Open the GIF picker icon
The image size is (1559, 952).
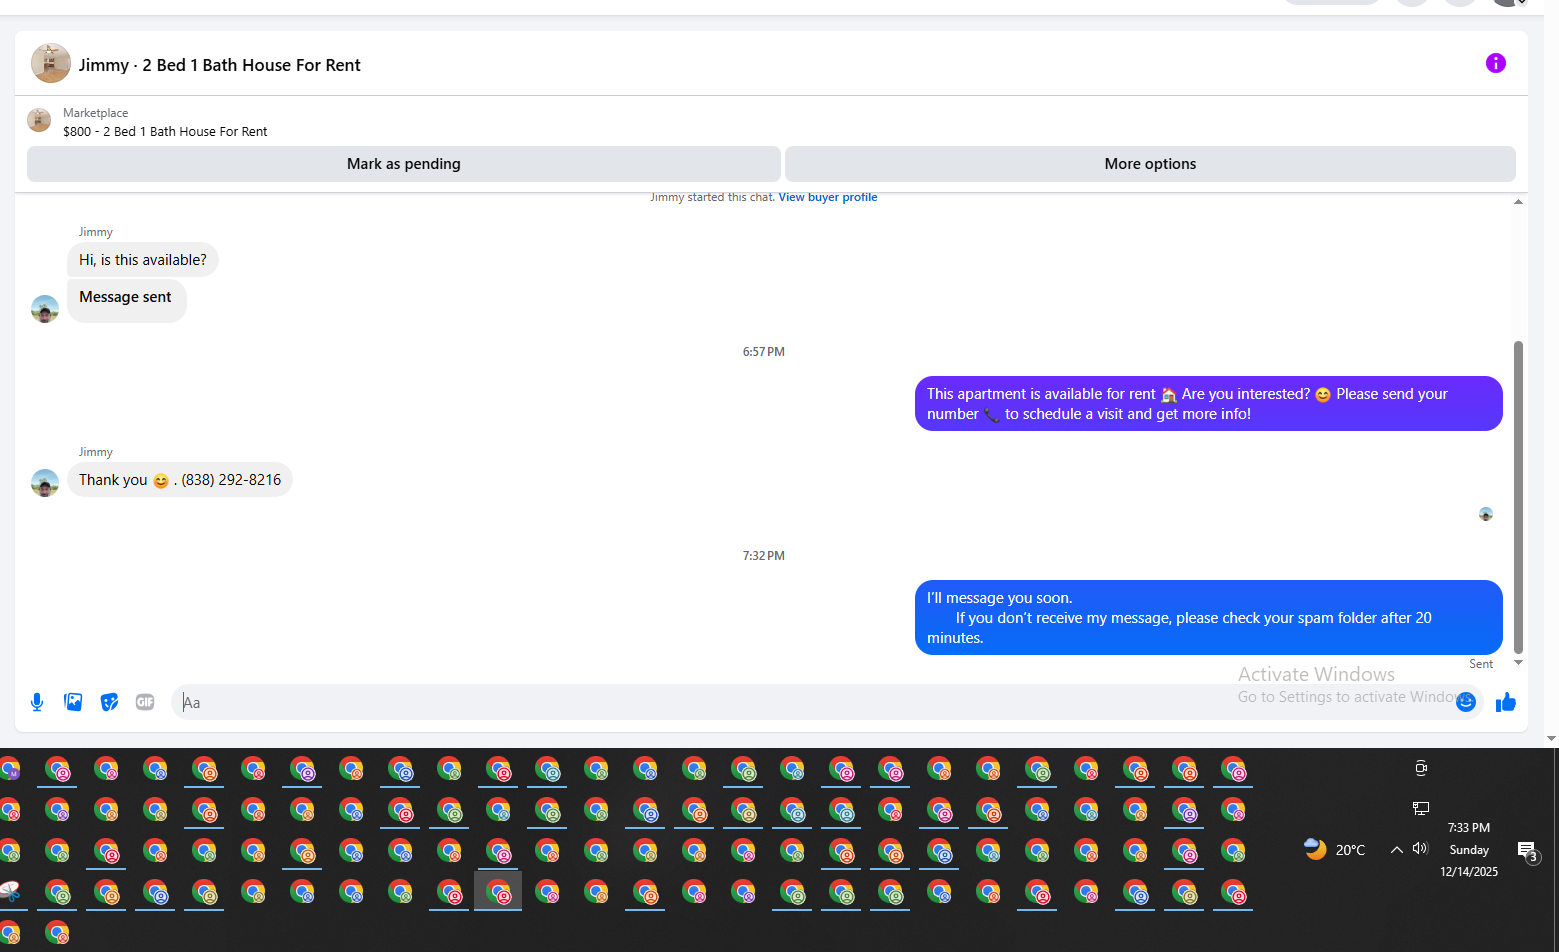tap(145, 702)
